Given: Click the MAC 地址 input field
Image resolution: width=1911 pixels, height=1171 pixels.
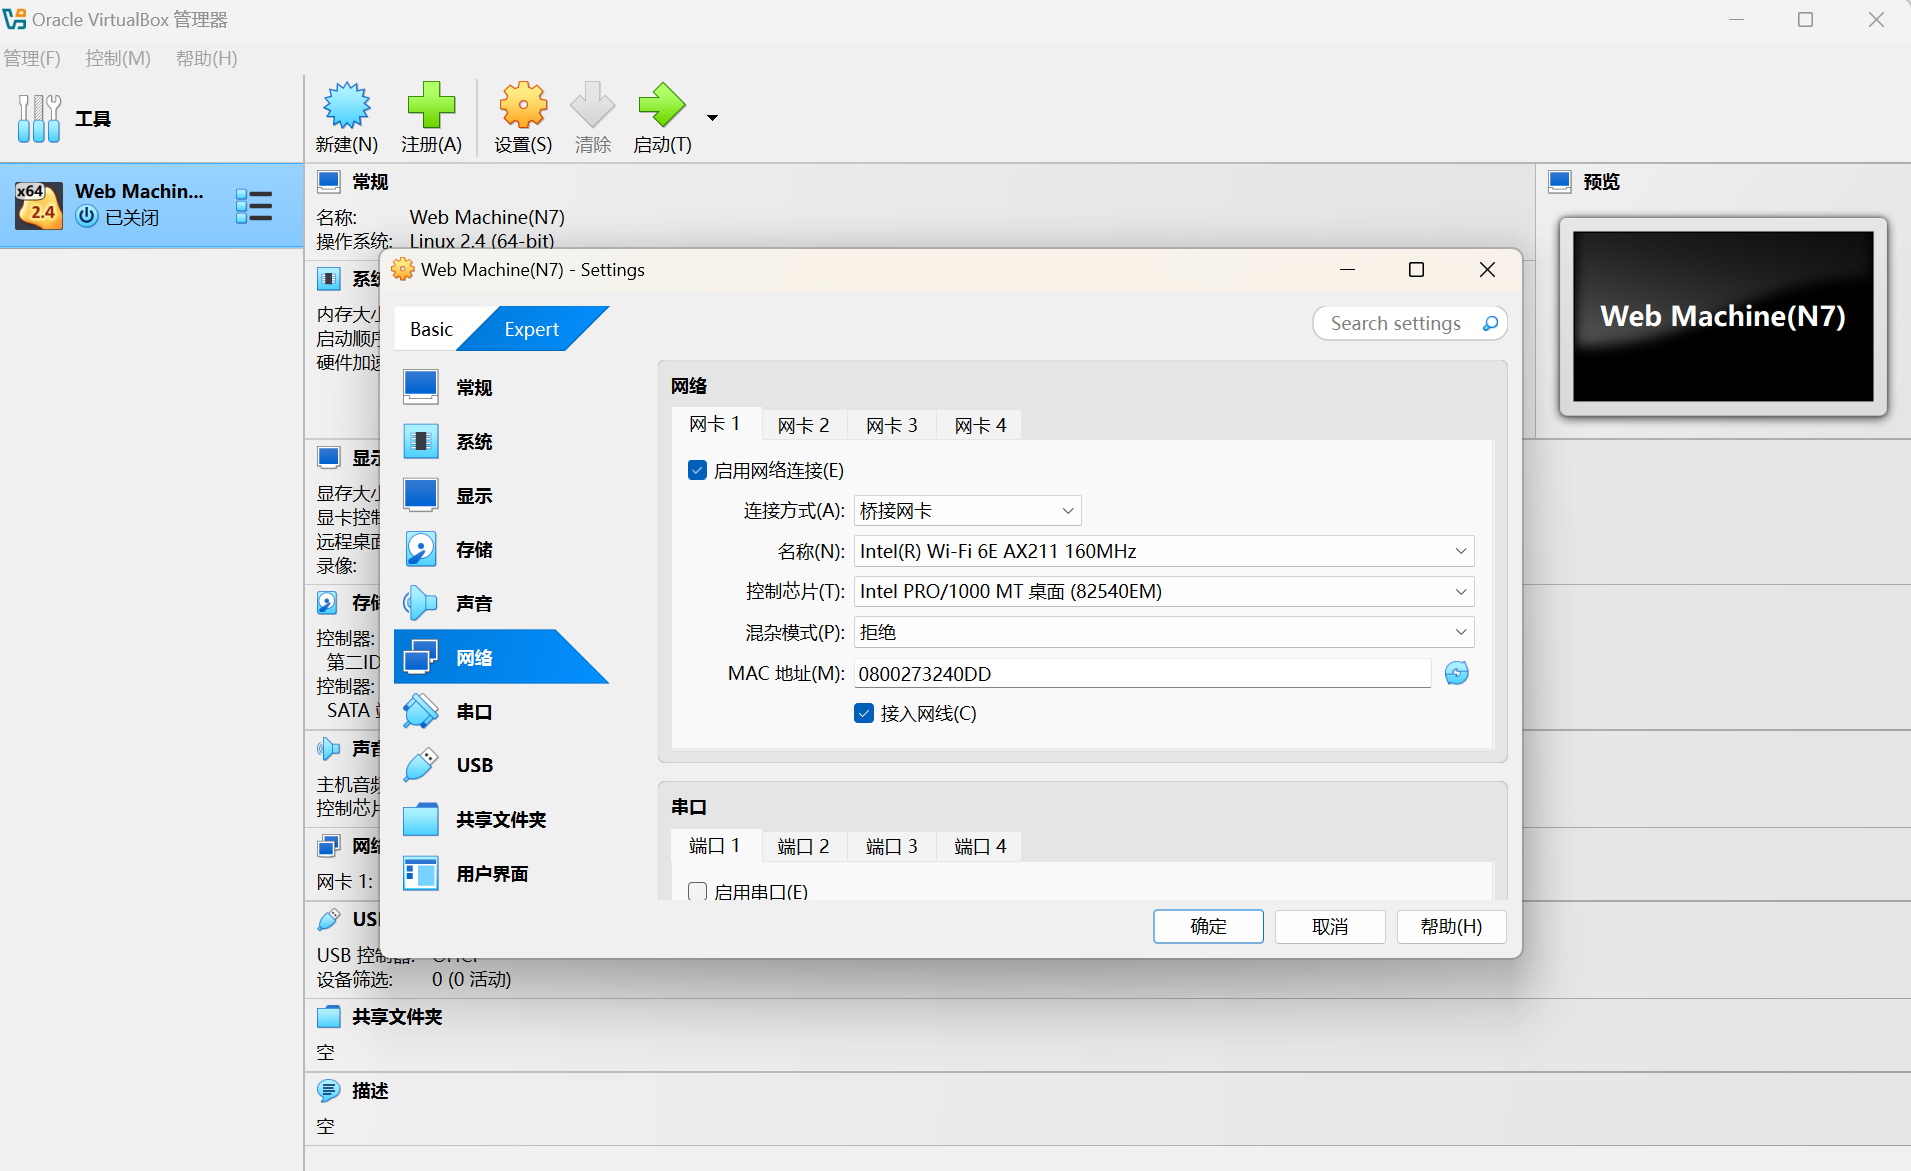Looking at the screenshot, I should pos(1143,673).
